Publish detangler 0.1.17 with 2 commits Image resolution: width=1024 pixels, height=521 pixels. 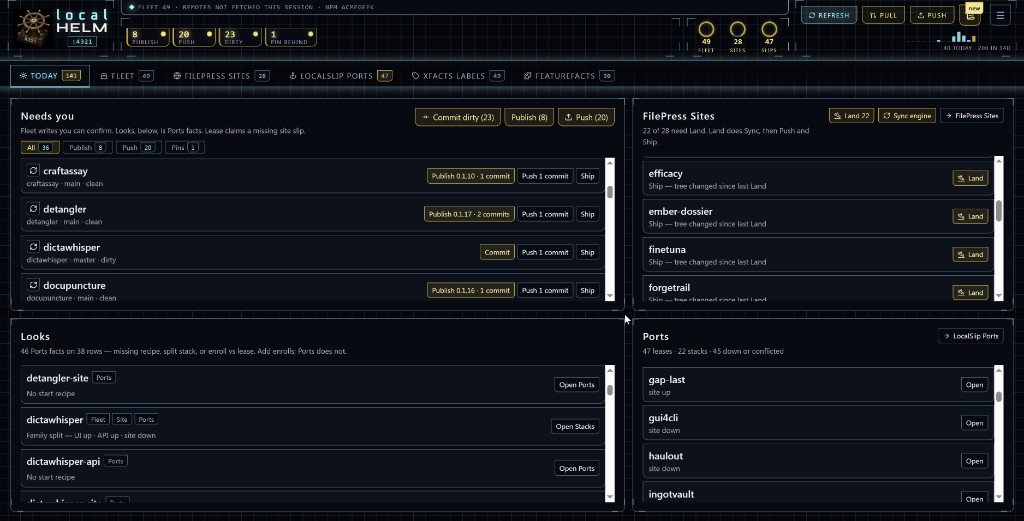(469, 213)
